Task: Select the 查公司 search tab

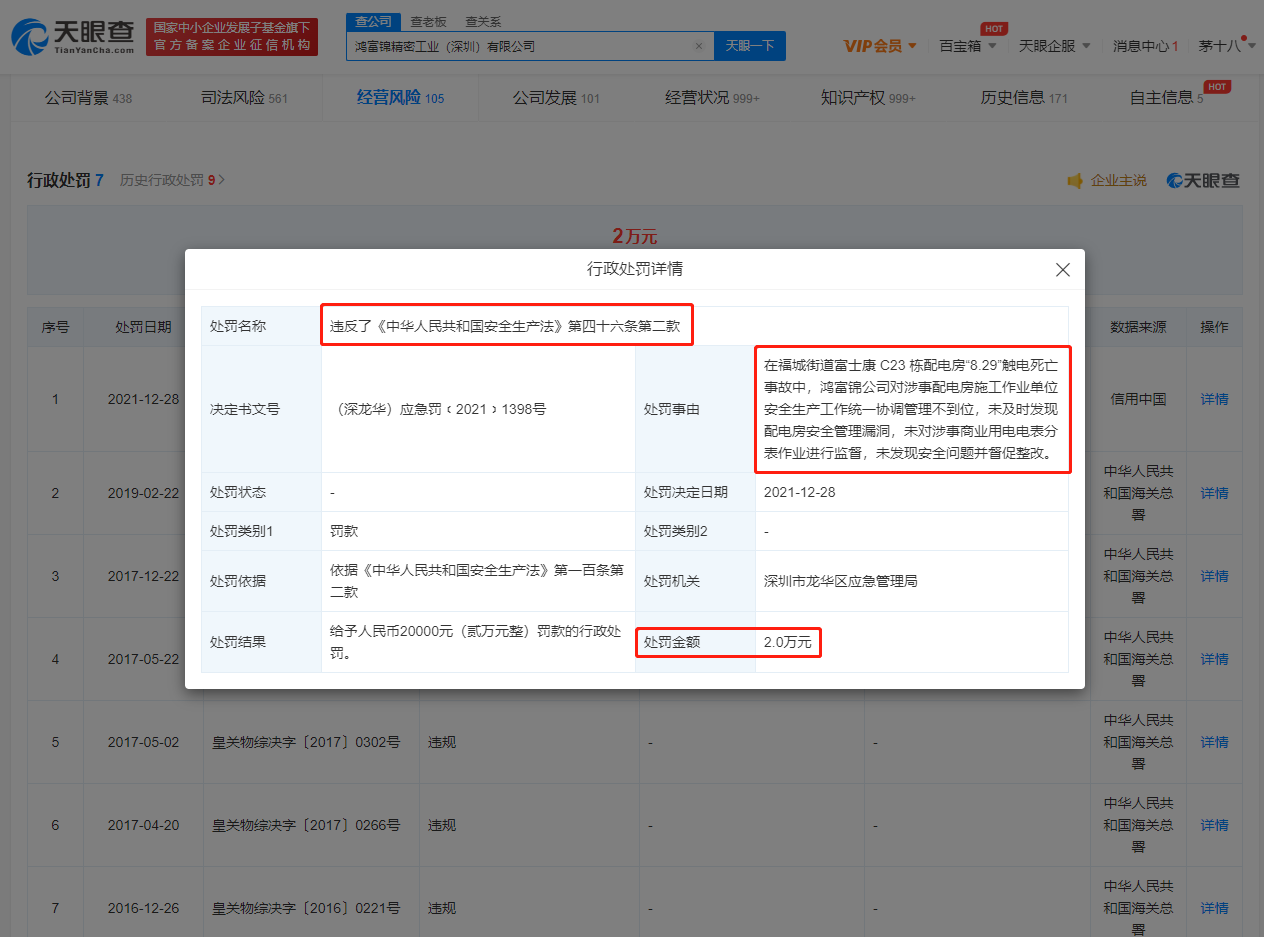Action: click(374, 21)
